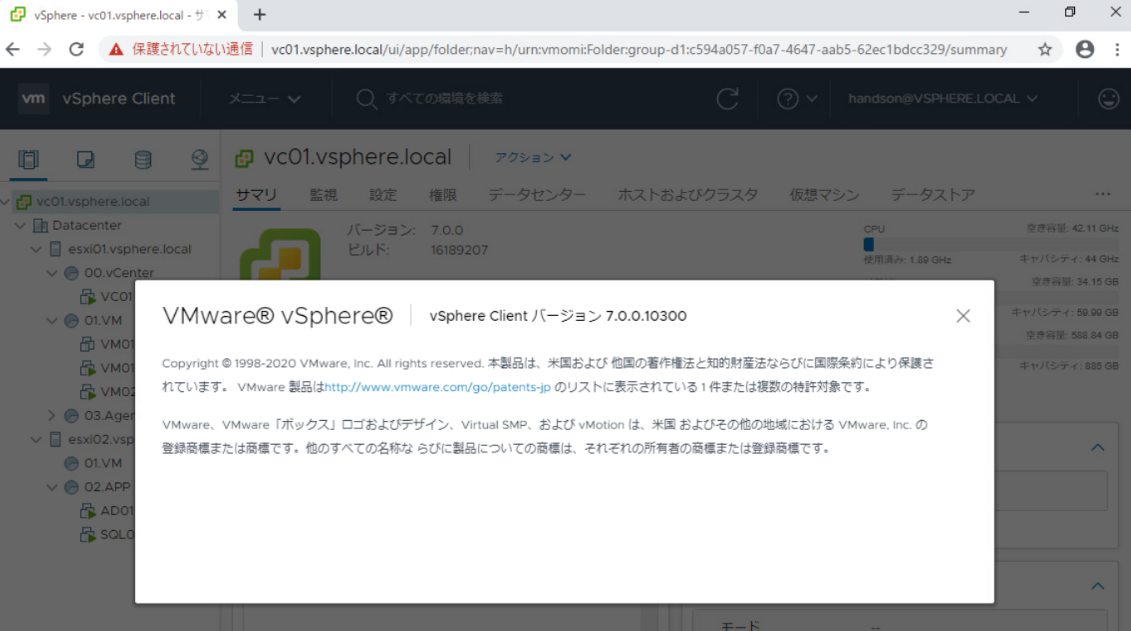
Task: Collapse the 02.APP resource pool
Action: 52,487
